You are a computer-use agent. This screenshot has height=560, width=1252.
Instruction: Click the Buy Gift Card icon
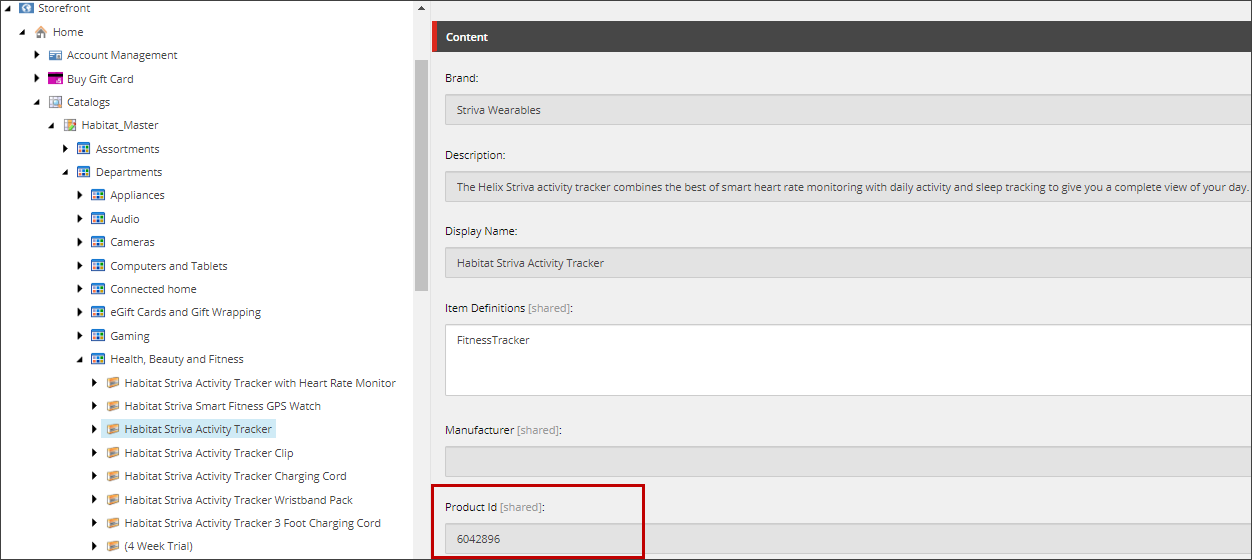[56, 79]
